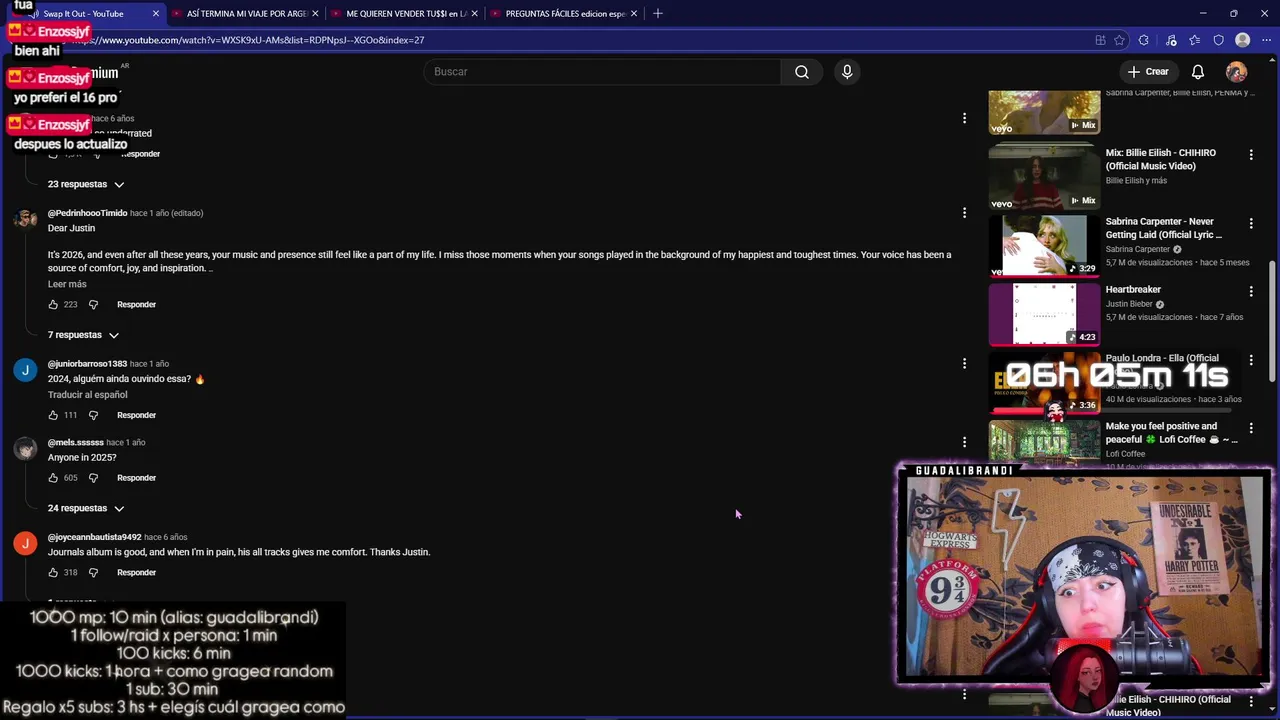This screenshot has height=720, width=1280.
Task: Open new browser tab with plus
Action: (x=657, y=13)
